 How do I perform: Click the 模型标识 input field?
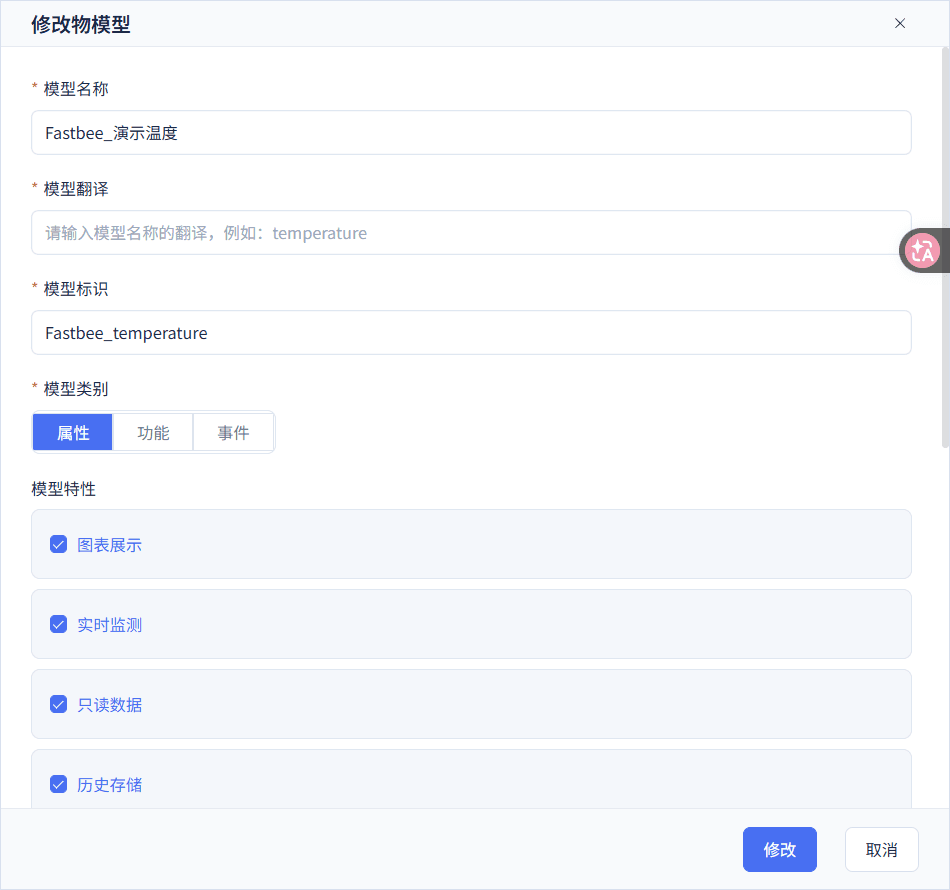[x=471, y=333]
